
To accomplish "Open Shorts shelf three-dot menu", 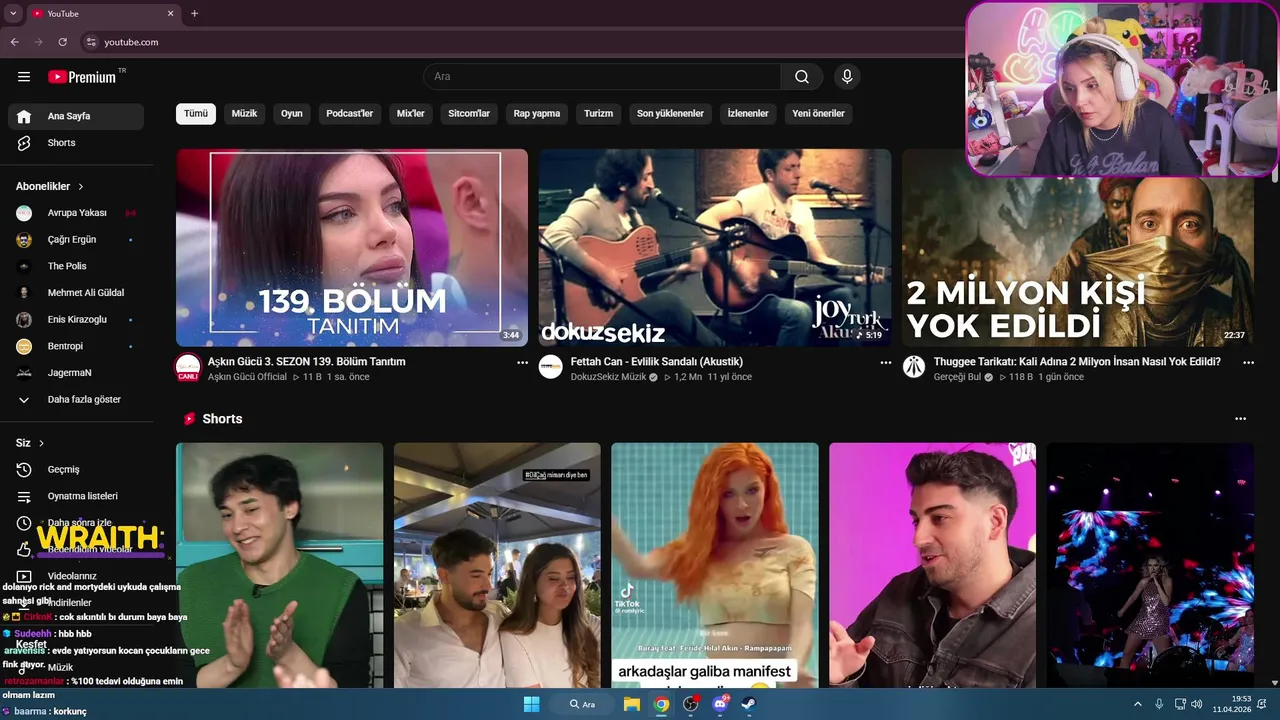I will (1240, 419).
